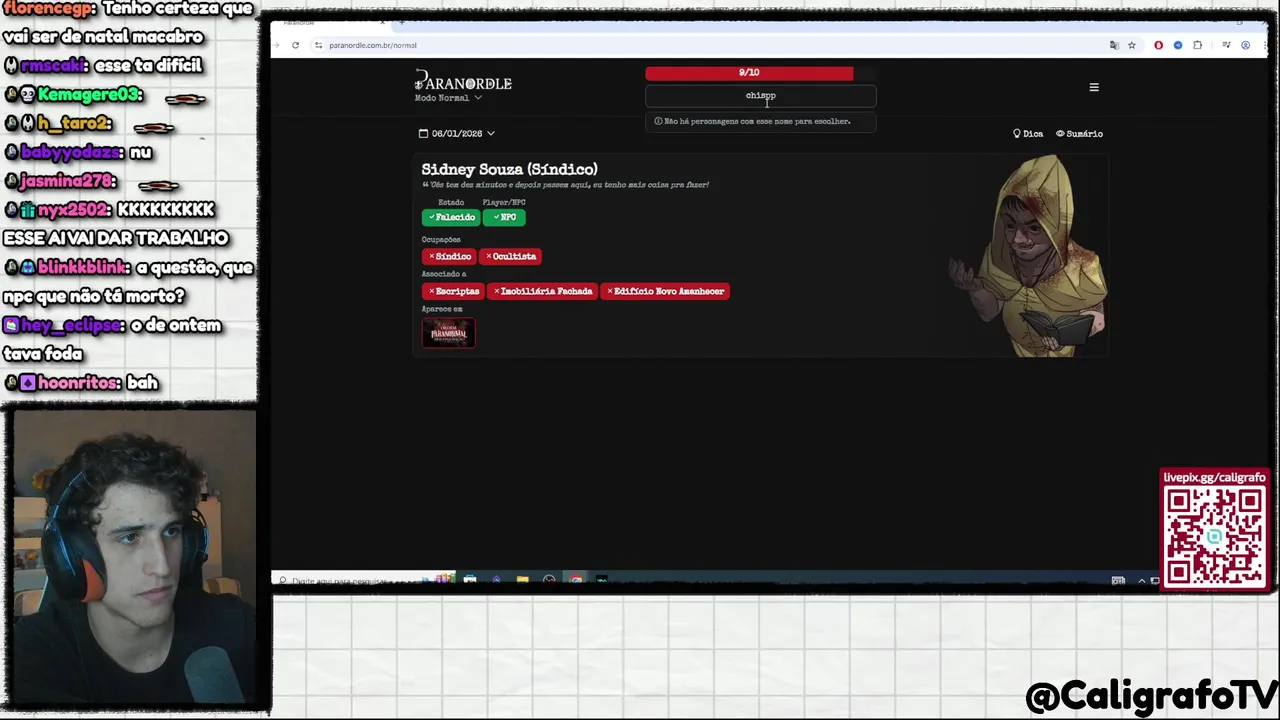Click the site info icon in address bar
Image resolution: width=1280 pixels, height=720 pixels.
(x=318, y=45)
